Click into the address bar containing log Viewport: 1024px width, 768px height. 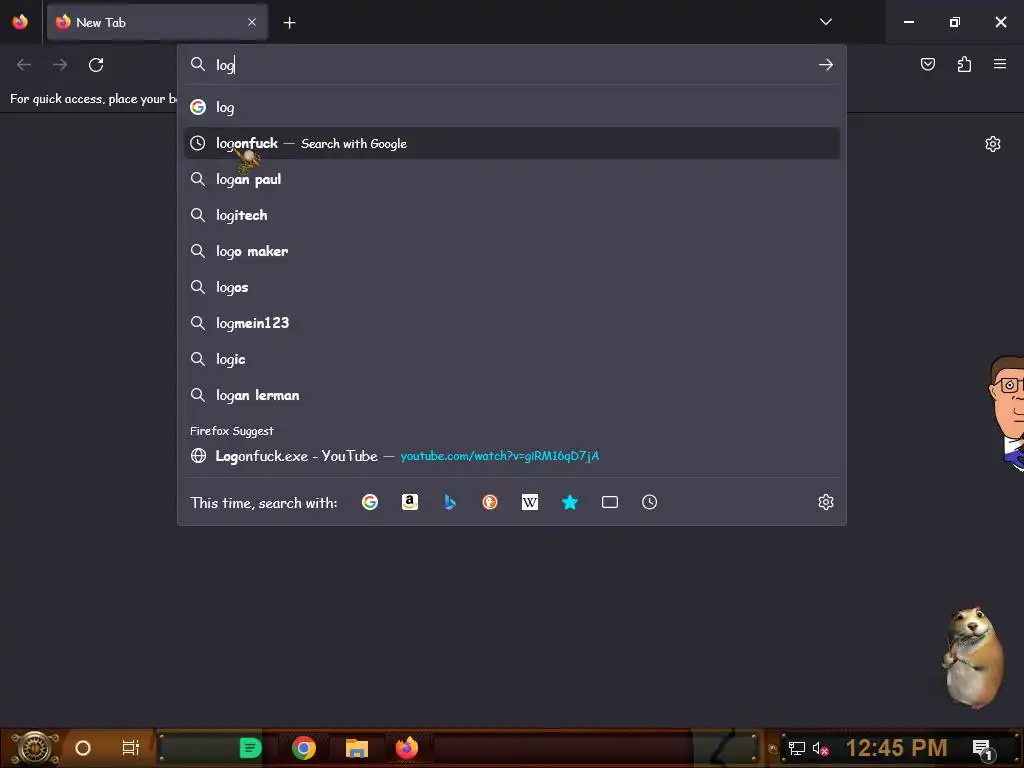click(512, 65)
